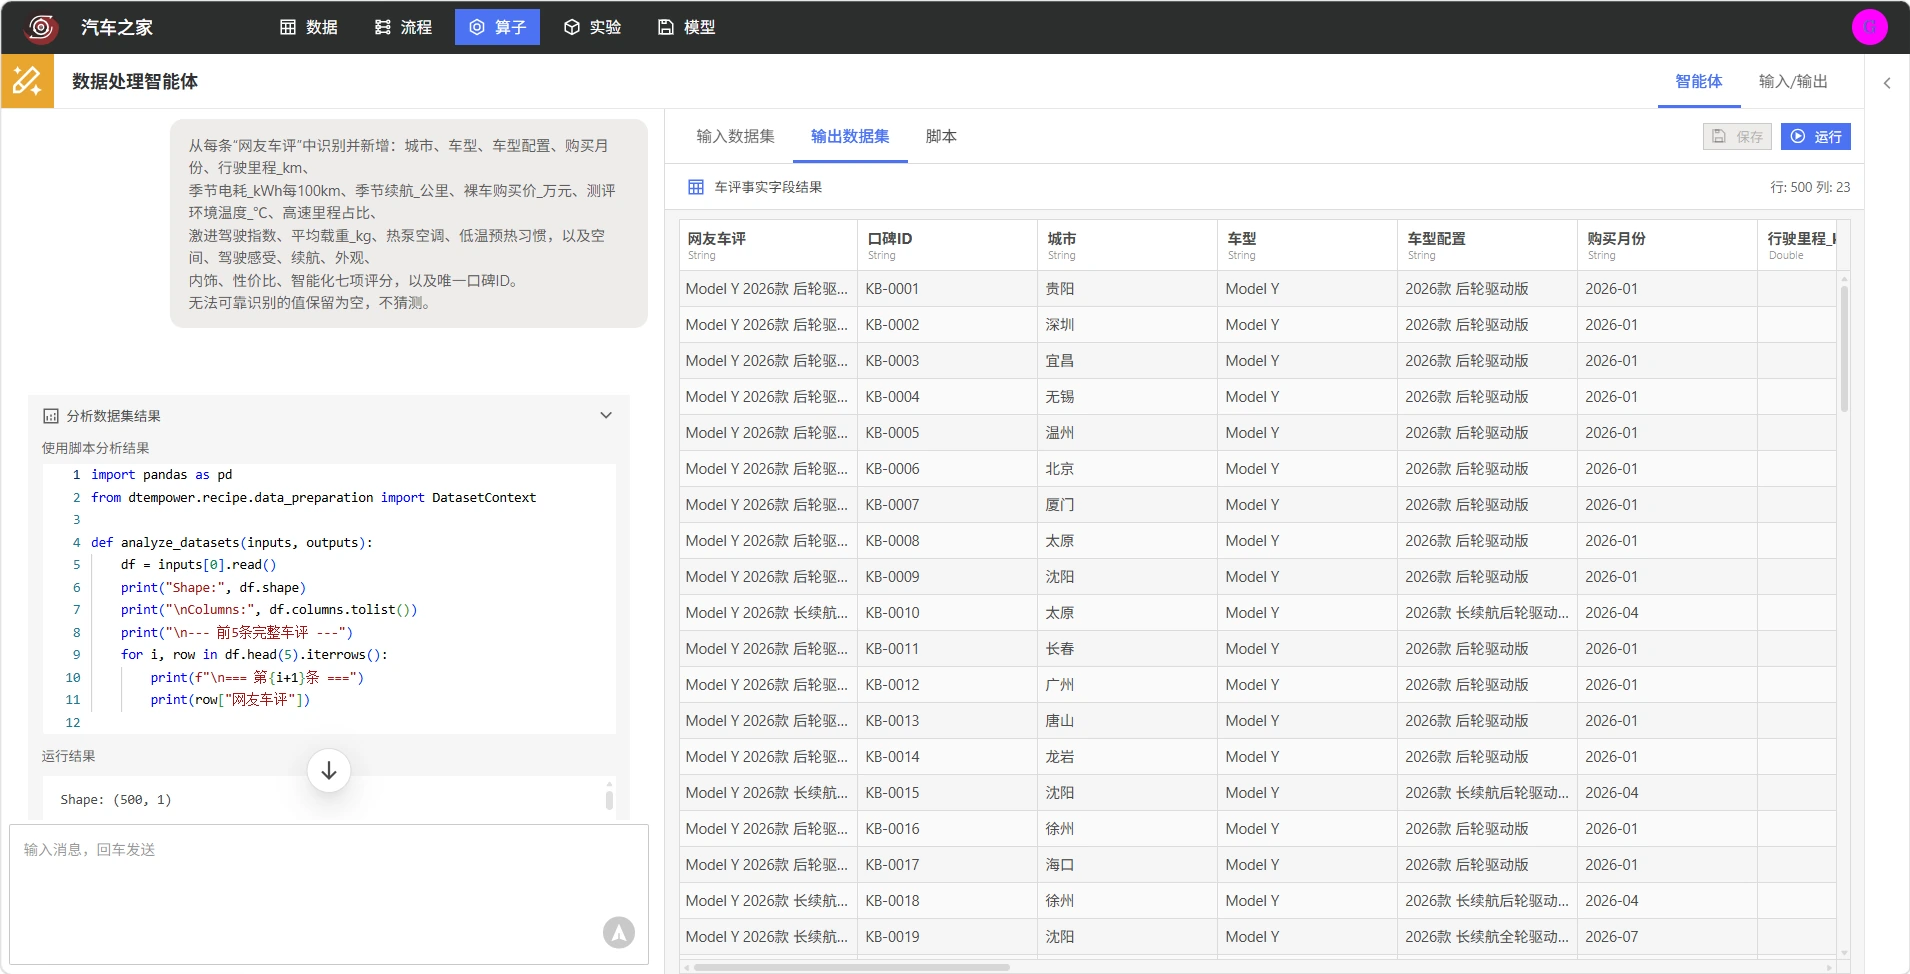The height and width of the screenshot is (974, 1910).
Task: Click the send message arrow button
Action: (x=619, y=932)
